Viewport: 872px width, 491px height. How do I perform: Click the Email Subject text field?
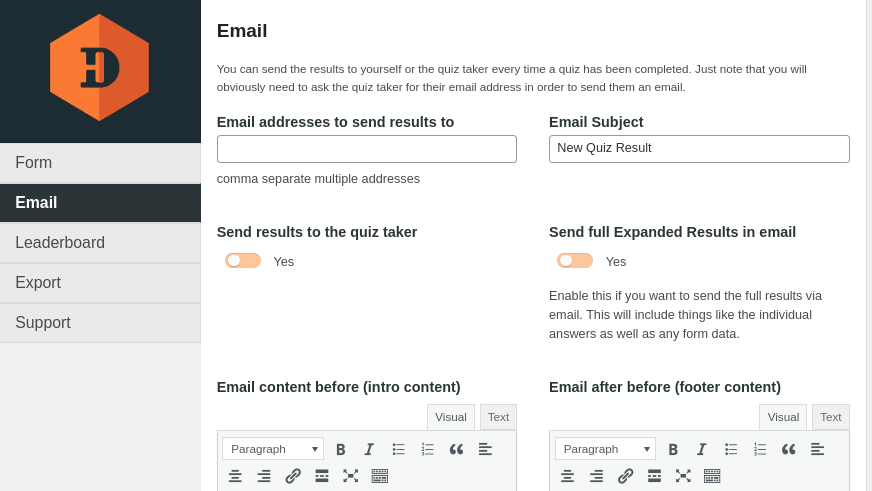tap(699, 149)
